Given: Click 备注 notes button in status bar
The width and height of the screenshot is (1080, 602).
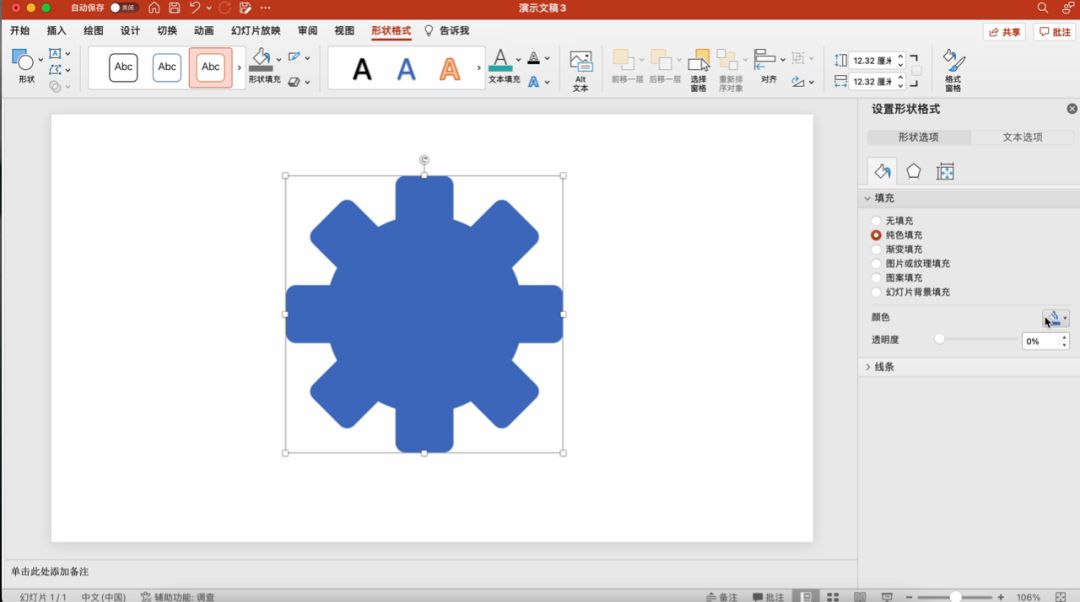Looking at the screenshot, I should pyautogui.click(x=721, y=596).
